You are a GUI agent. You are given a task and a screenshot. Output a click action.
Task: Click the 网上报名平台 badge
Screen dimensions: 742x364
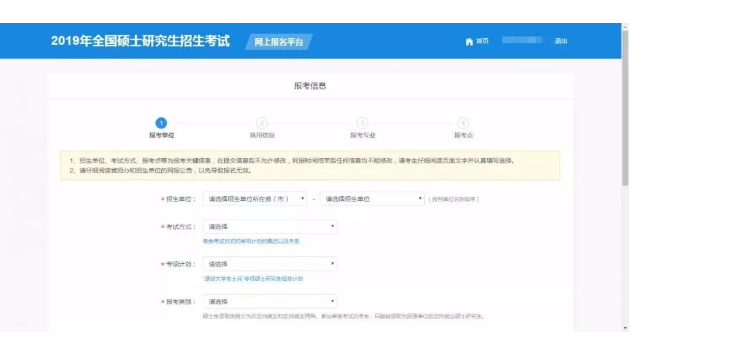279,42
